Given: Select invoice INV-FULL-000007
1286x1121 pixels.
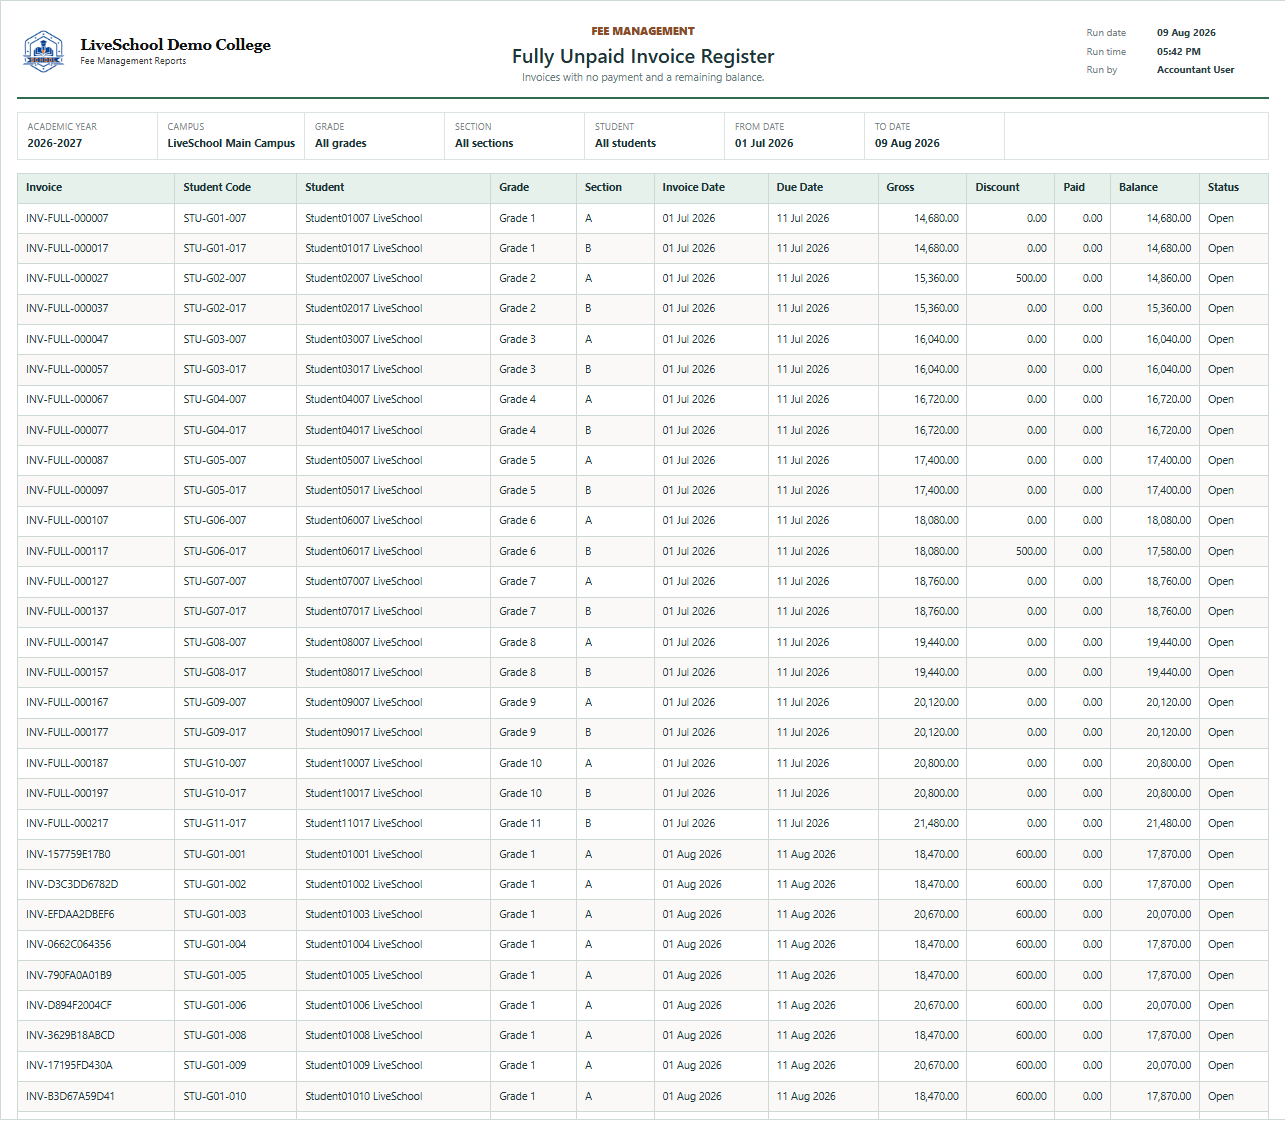Looking at the screenshot, I should 67,218.
